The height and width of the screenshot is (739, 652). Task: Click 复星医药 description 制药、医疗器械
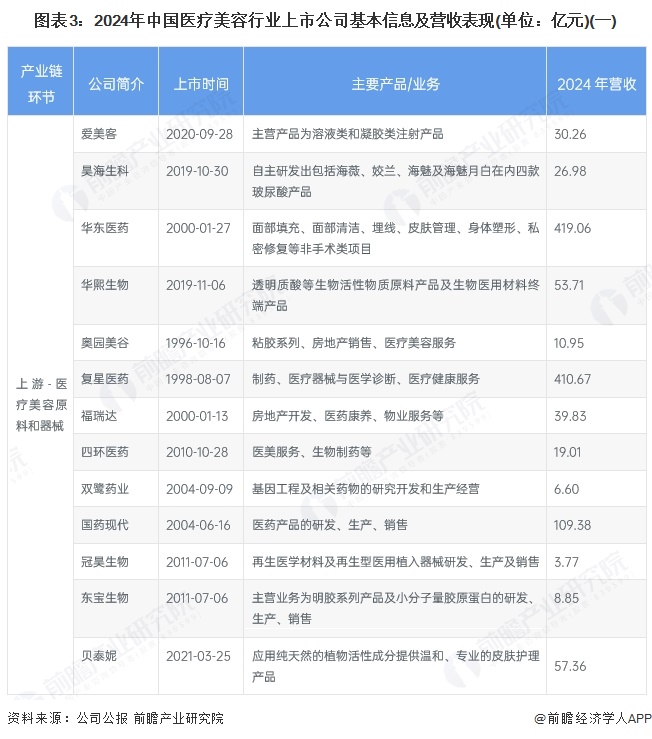tap(365, 379)
